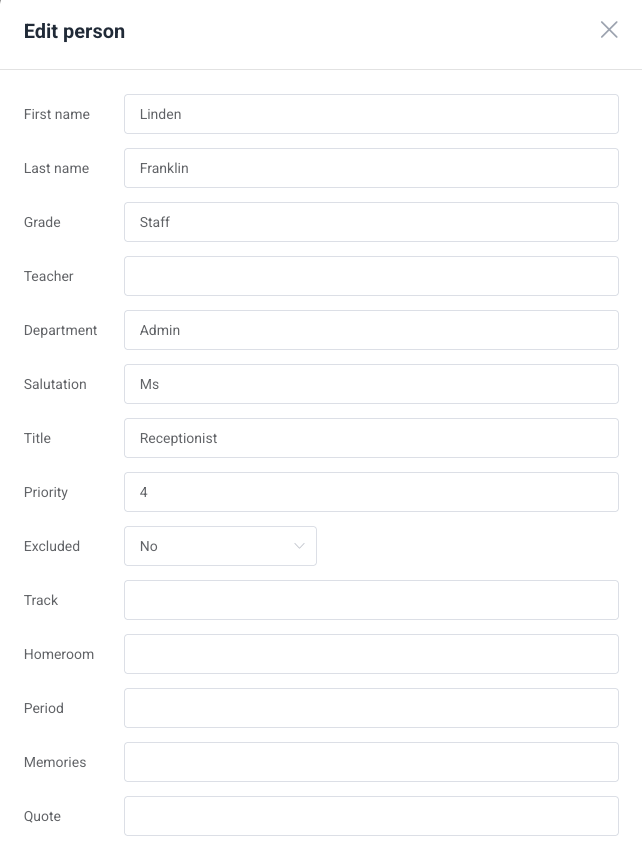Click the Edit person heading
The height and width of the screenshot is (865, 642).
point(74,31)
